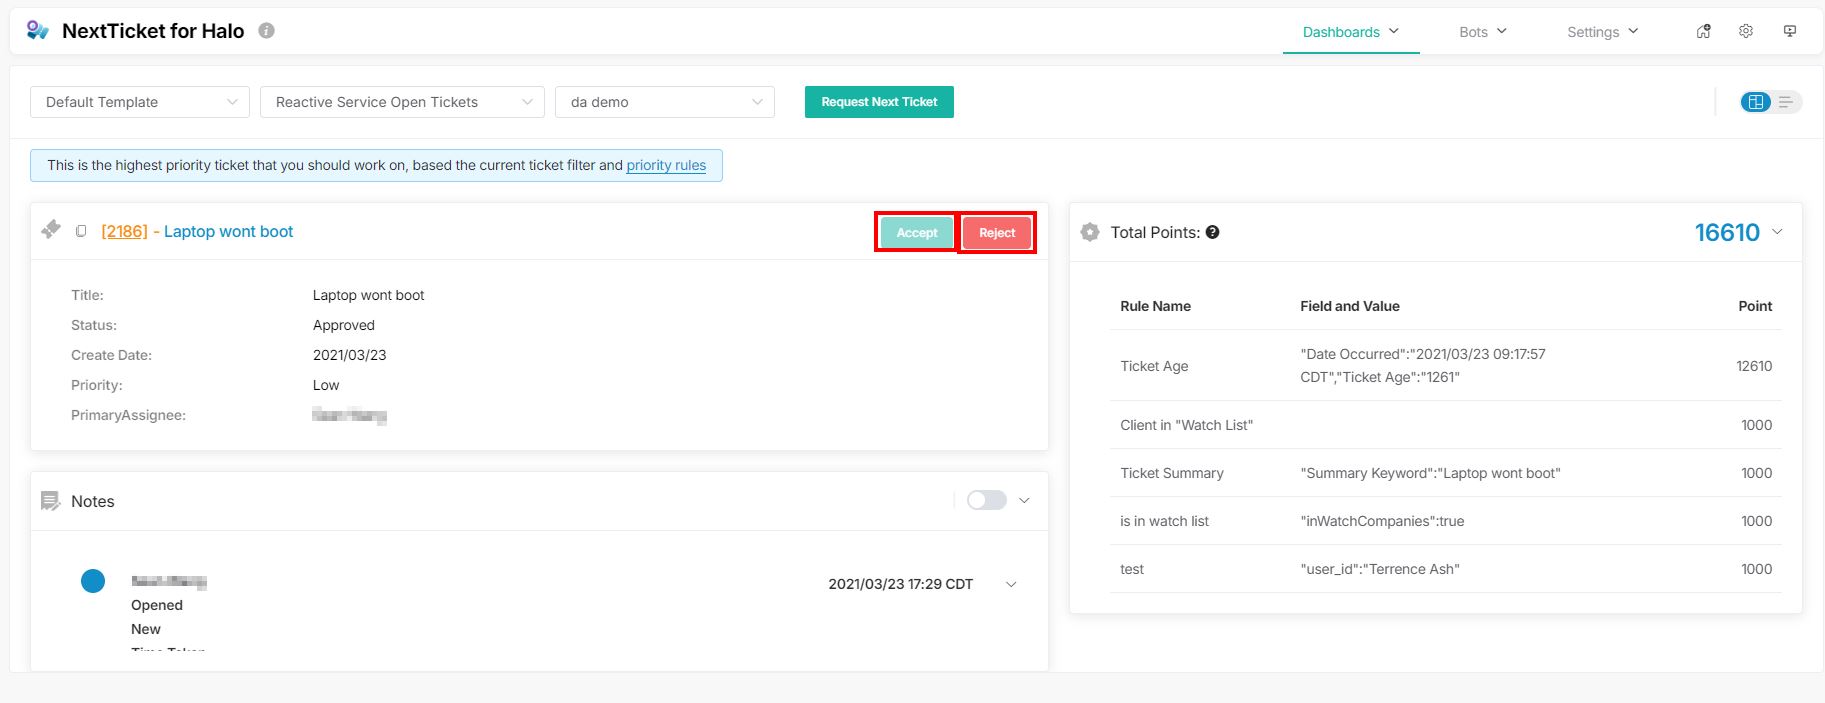Click the info icon next to NextTicket for Halo
Screen dimensions: 1825x703
[x=266, y=31]
